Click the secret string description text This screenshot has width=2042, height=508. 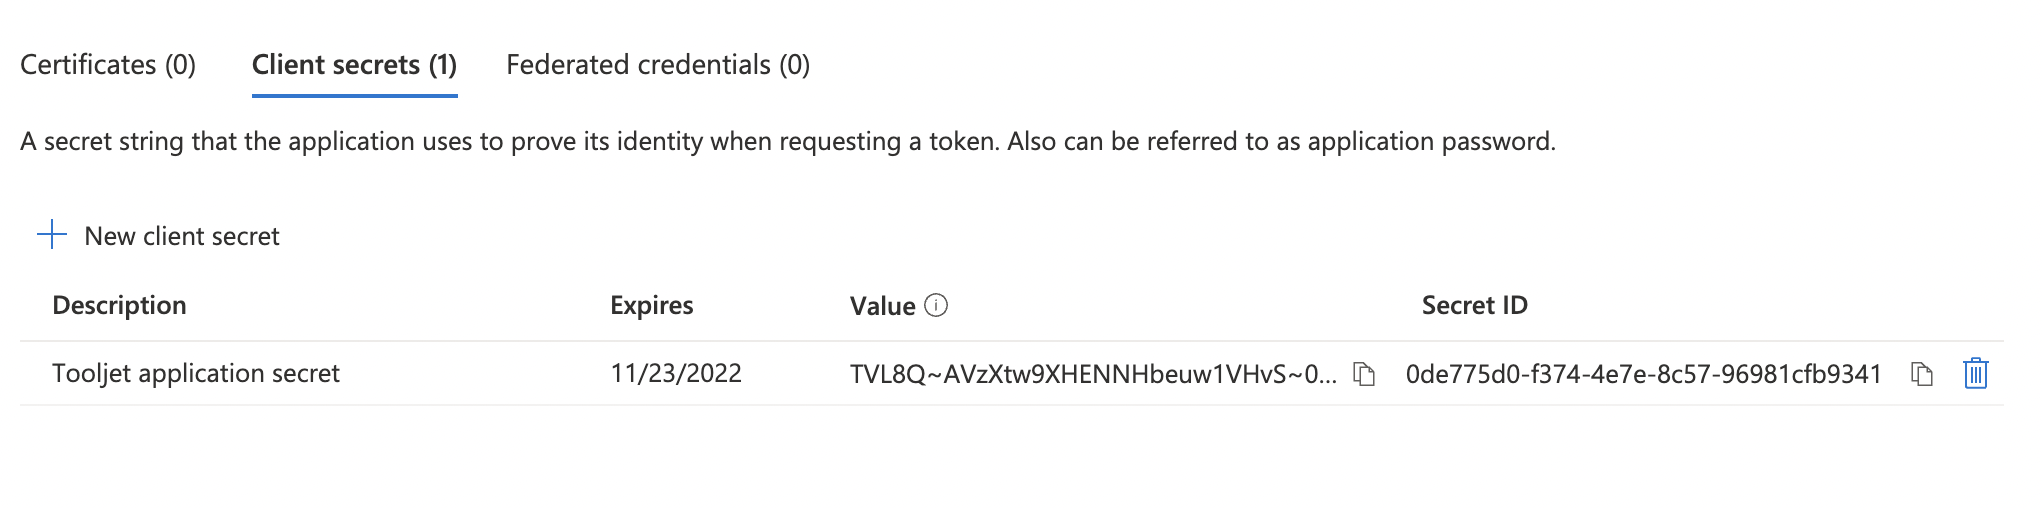pos(788,141)
